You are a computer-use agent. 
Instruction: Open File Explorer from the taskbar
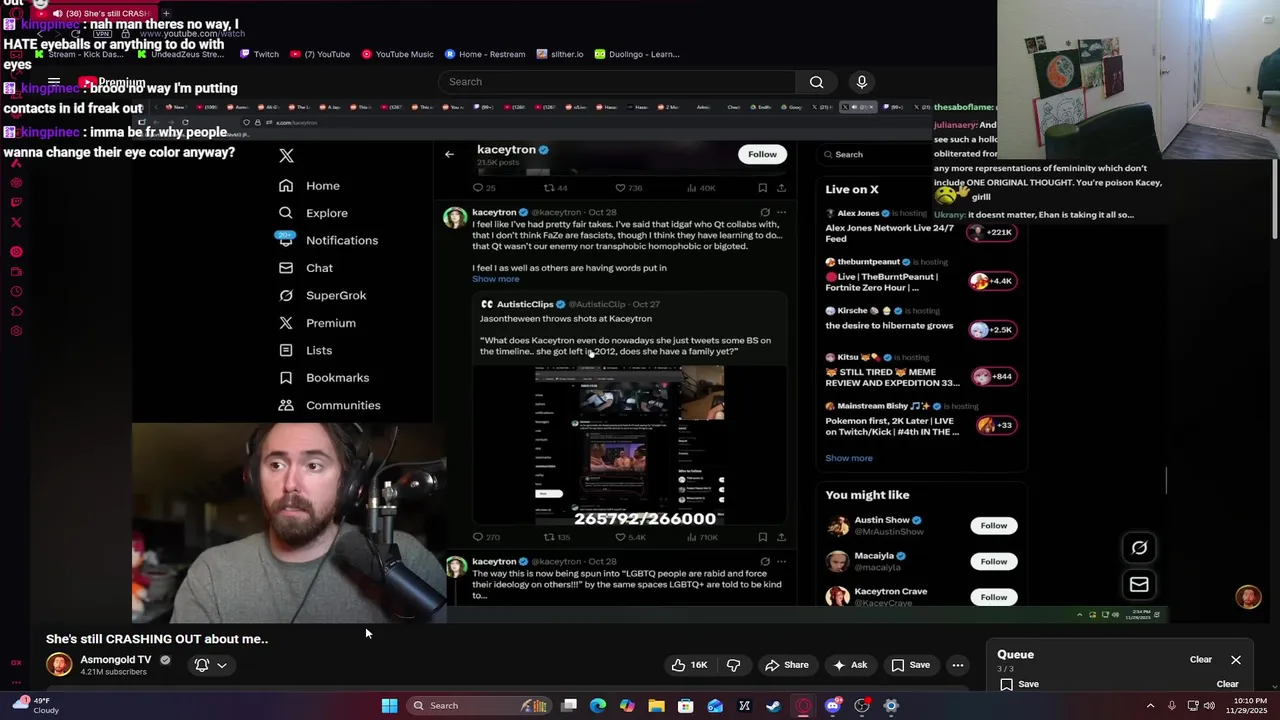coord(656,706)
